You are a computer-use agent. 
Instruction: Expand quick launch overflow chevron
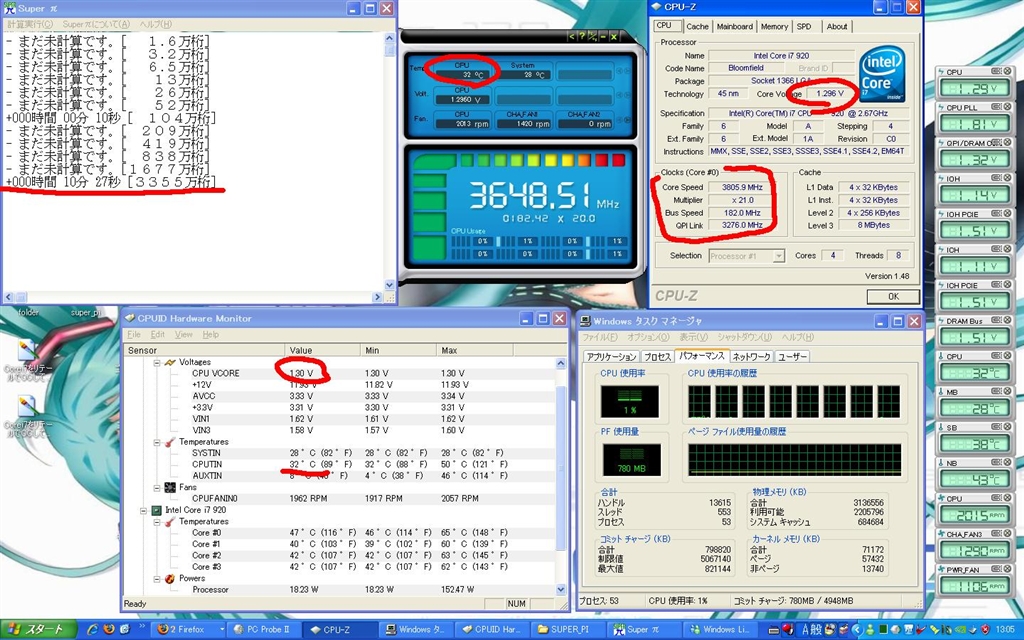(141, 627)
